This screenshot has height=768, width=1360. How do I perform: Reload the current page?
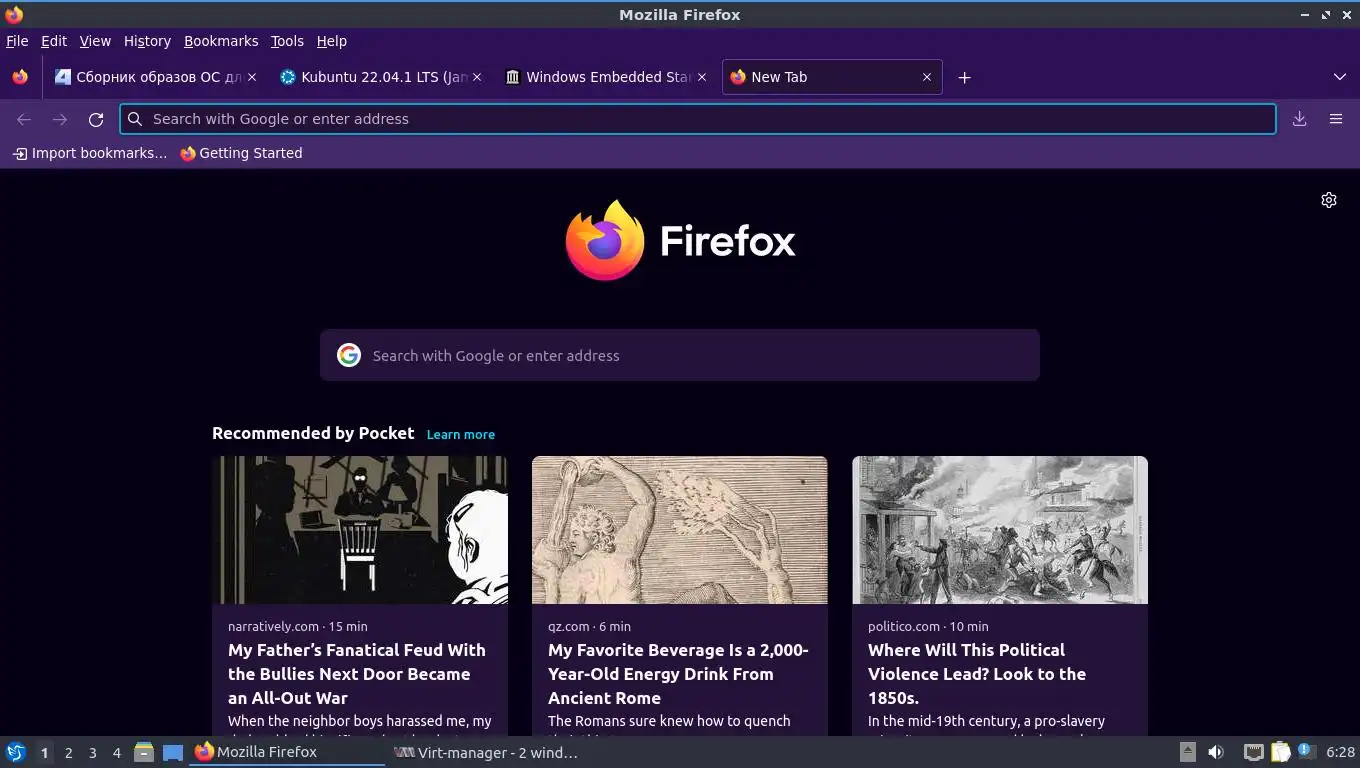pyautogui.click(x=96, y=119)
